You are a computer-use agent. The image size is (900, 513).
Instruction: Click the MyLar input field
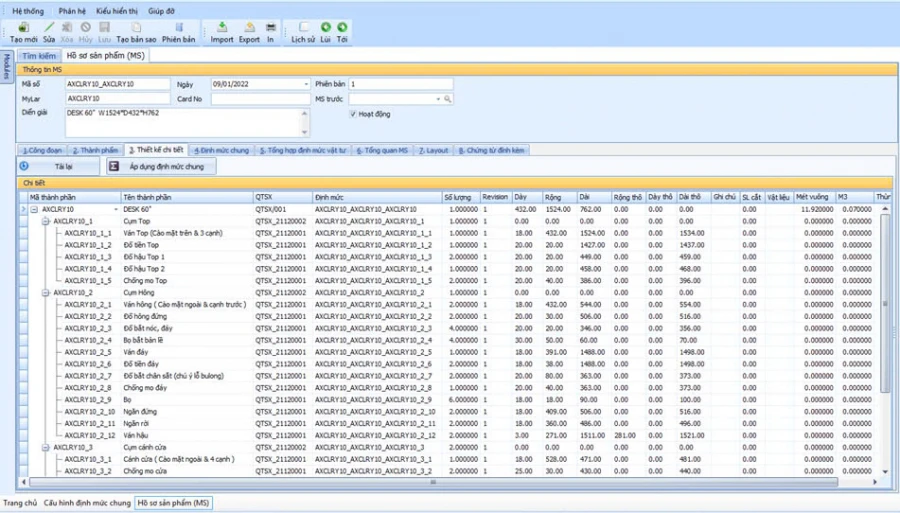(x=118, y=99)
